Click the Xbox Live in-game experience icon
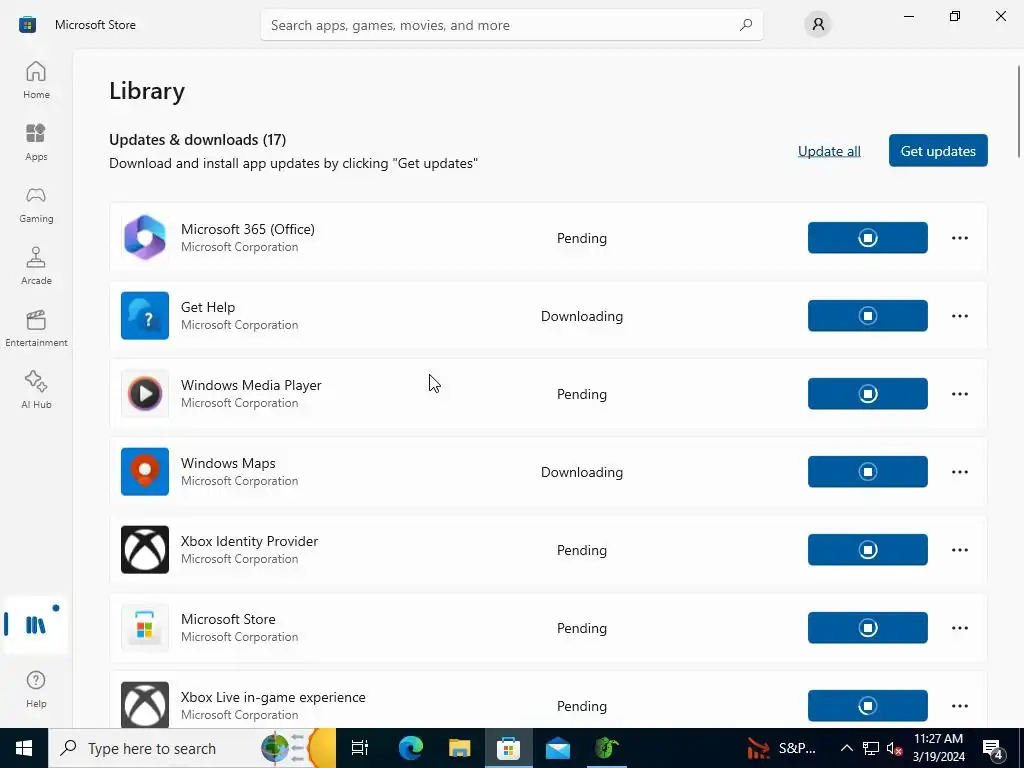1024x768 pixels. [145, 705]
